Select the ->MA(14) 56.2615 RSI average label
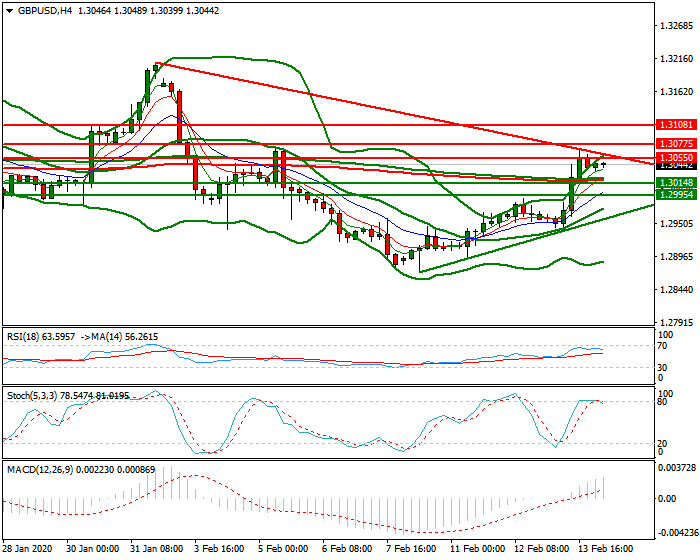This screenshot has width=700, height=560. point(119,337)
